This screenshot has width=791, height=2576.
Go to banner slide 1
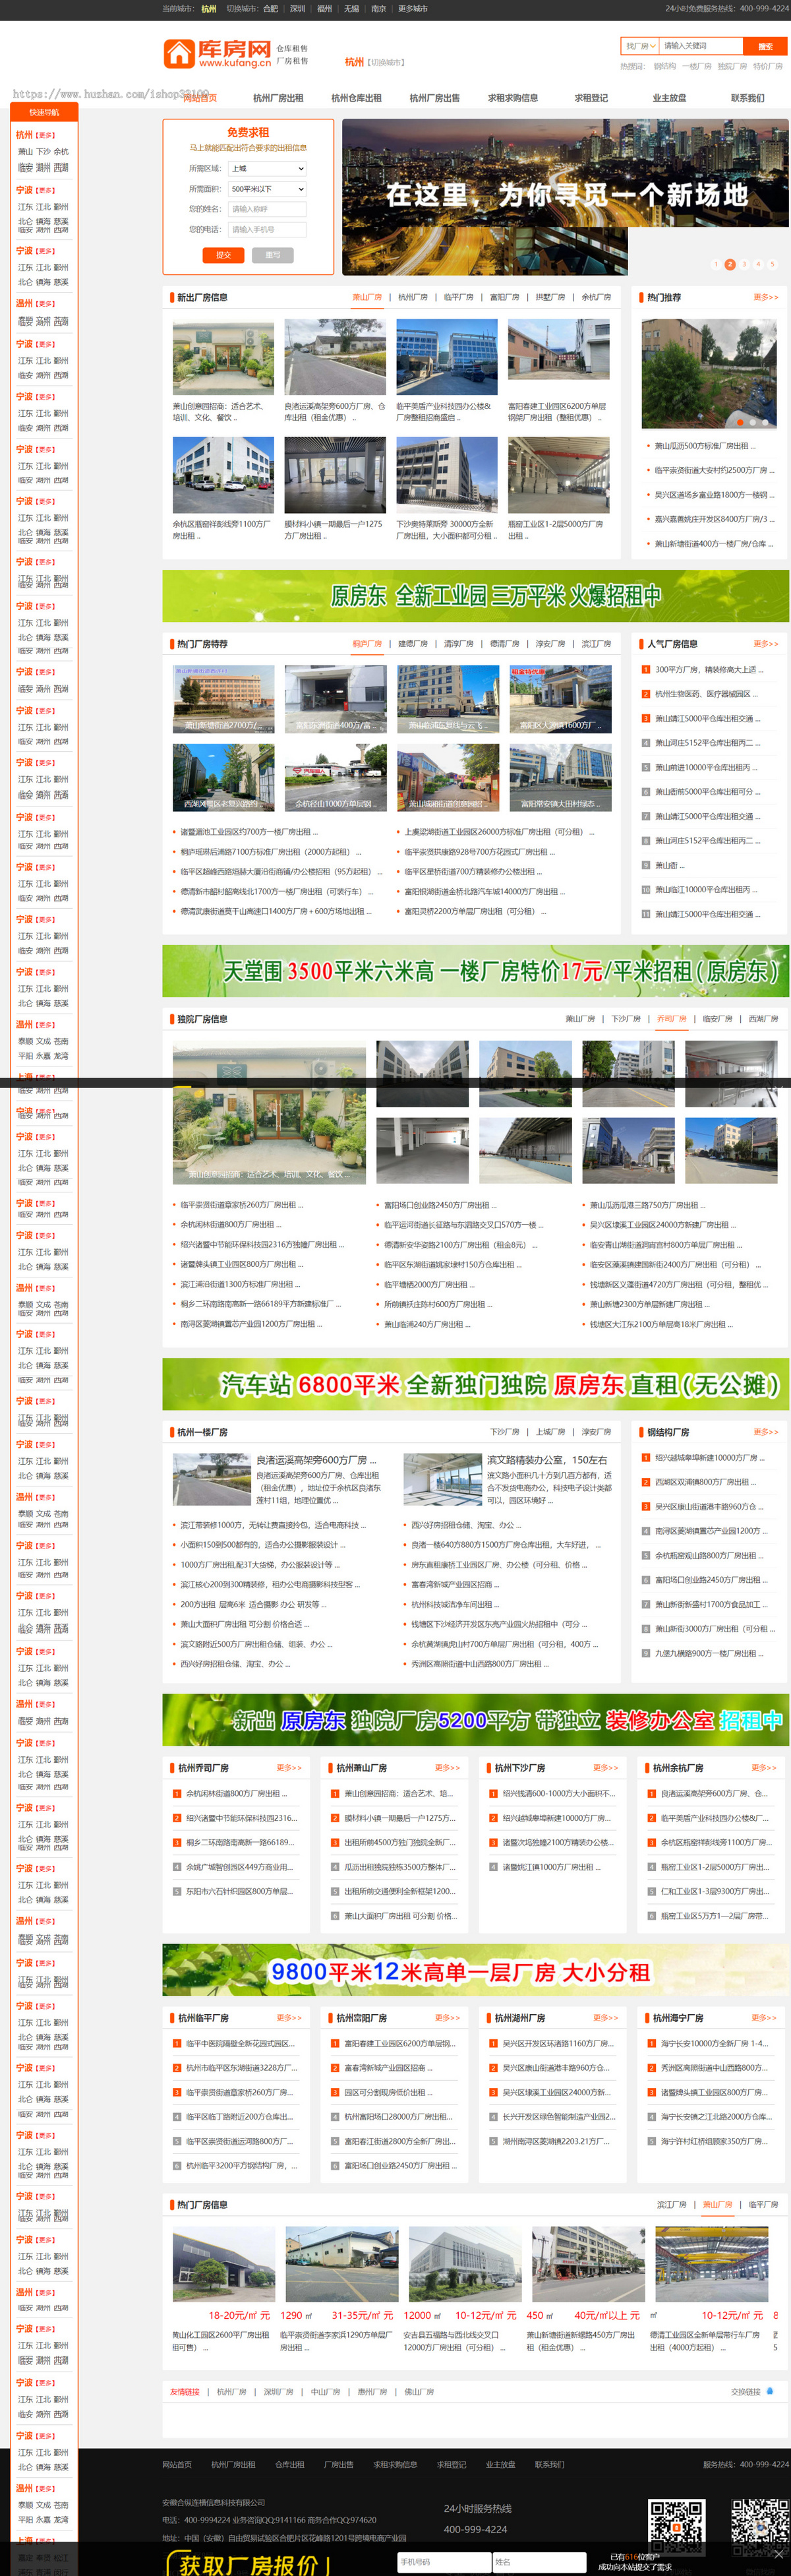[716, 264]
